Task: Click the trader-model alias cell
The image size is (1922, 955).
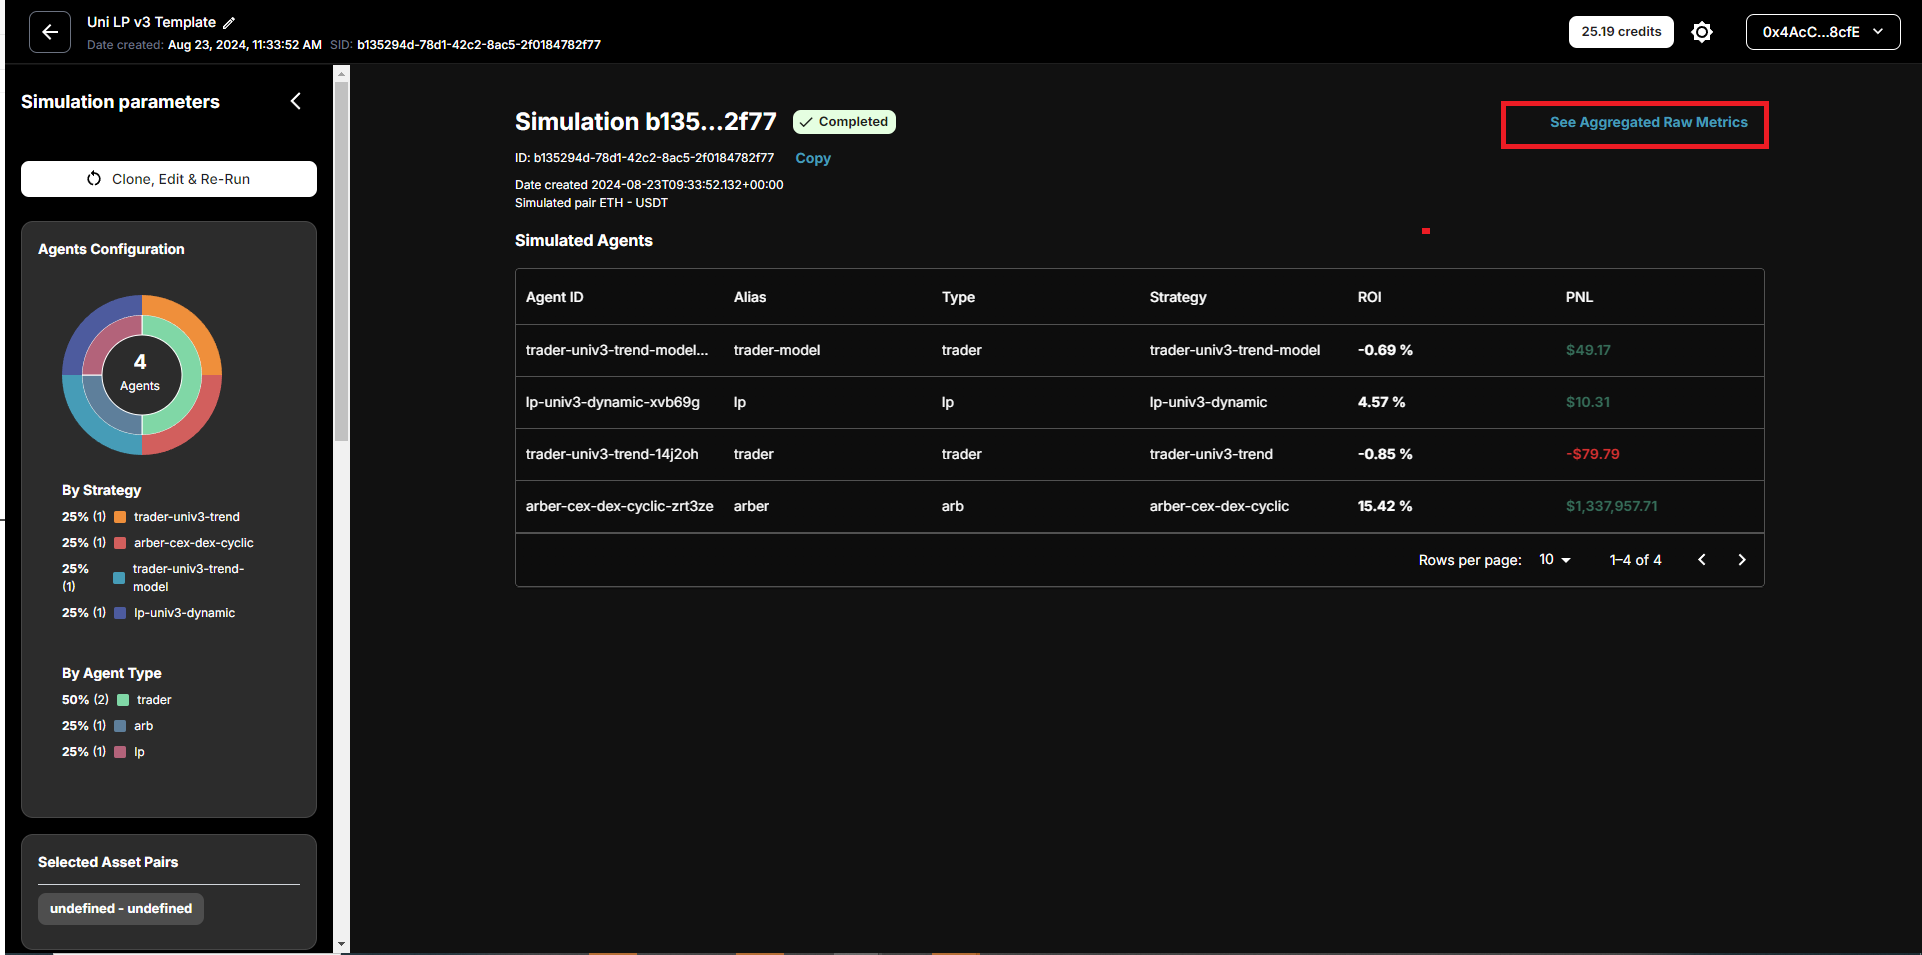Action: tap(777, 350)
